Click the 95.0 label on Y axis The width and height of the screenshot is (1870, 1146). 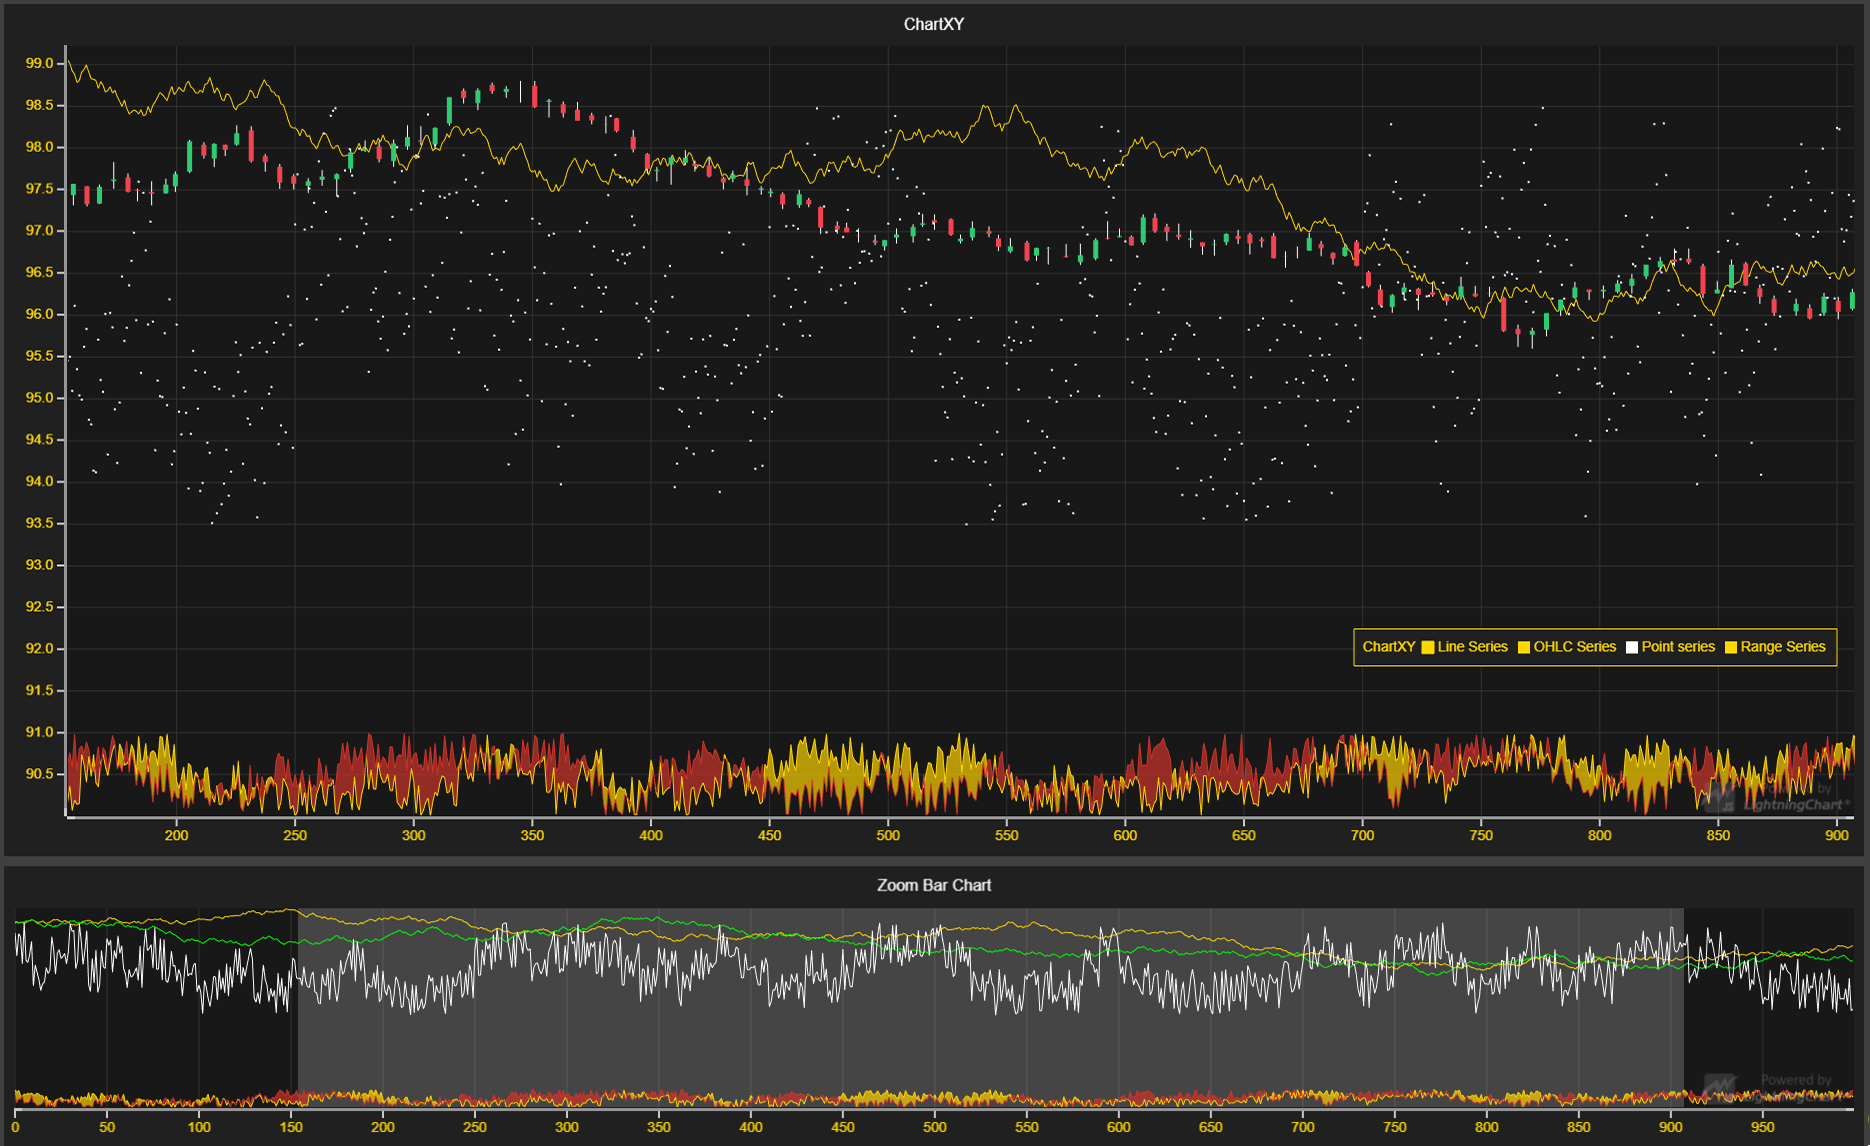pos(40,397)
